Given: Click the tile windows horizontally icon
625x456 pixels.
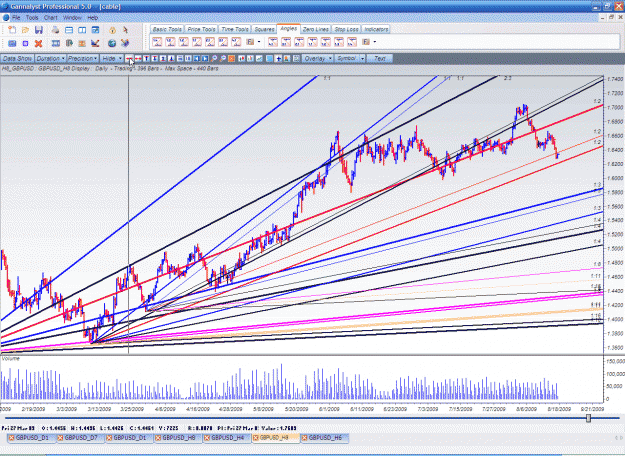Looking at the screenshot, I should click(x=69, y=30).
